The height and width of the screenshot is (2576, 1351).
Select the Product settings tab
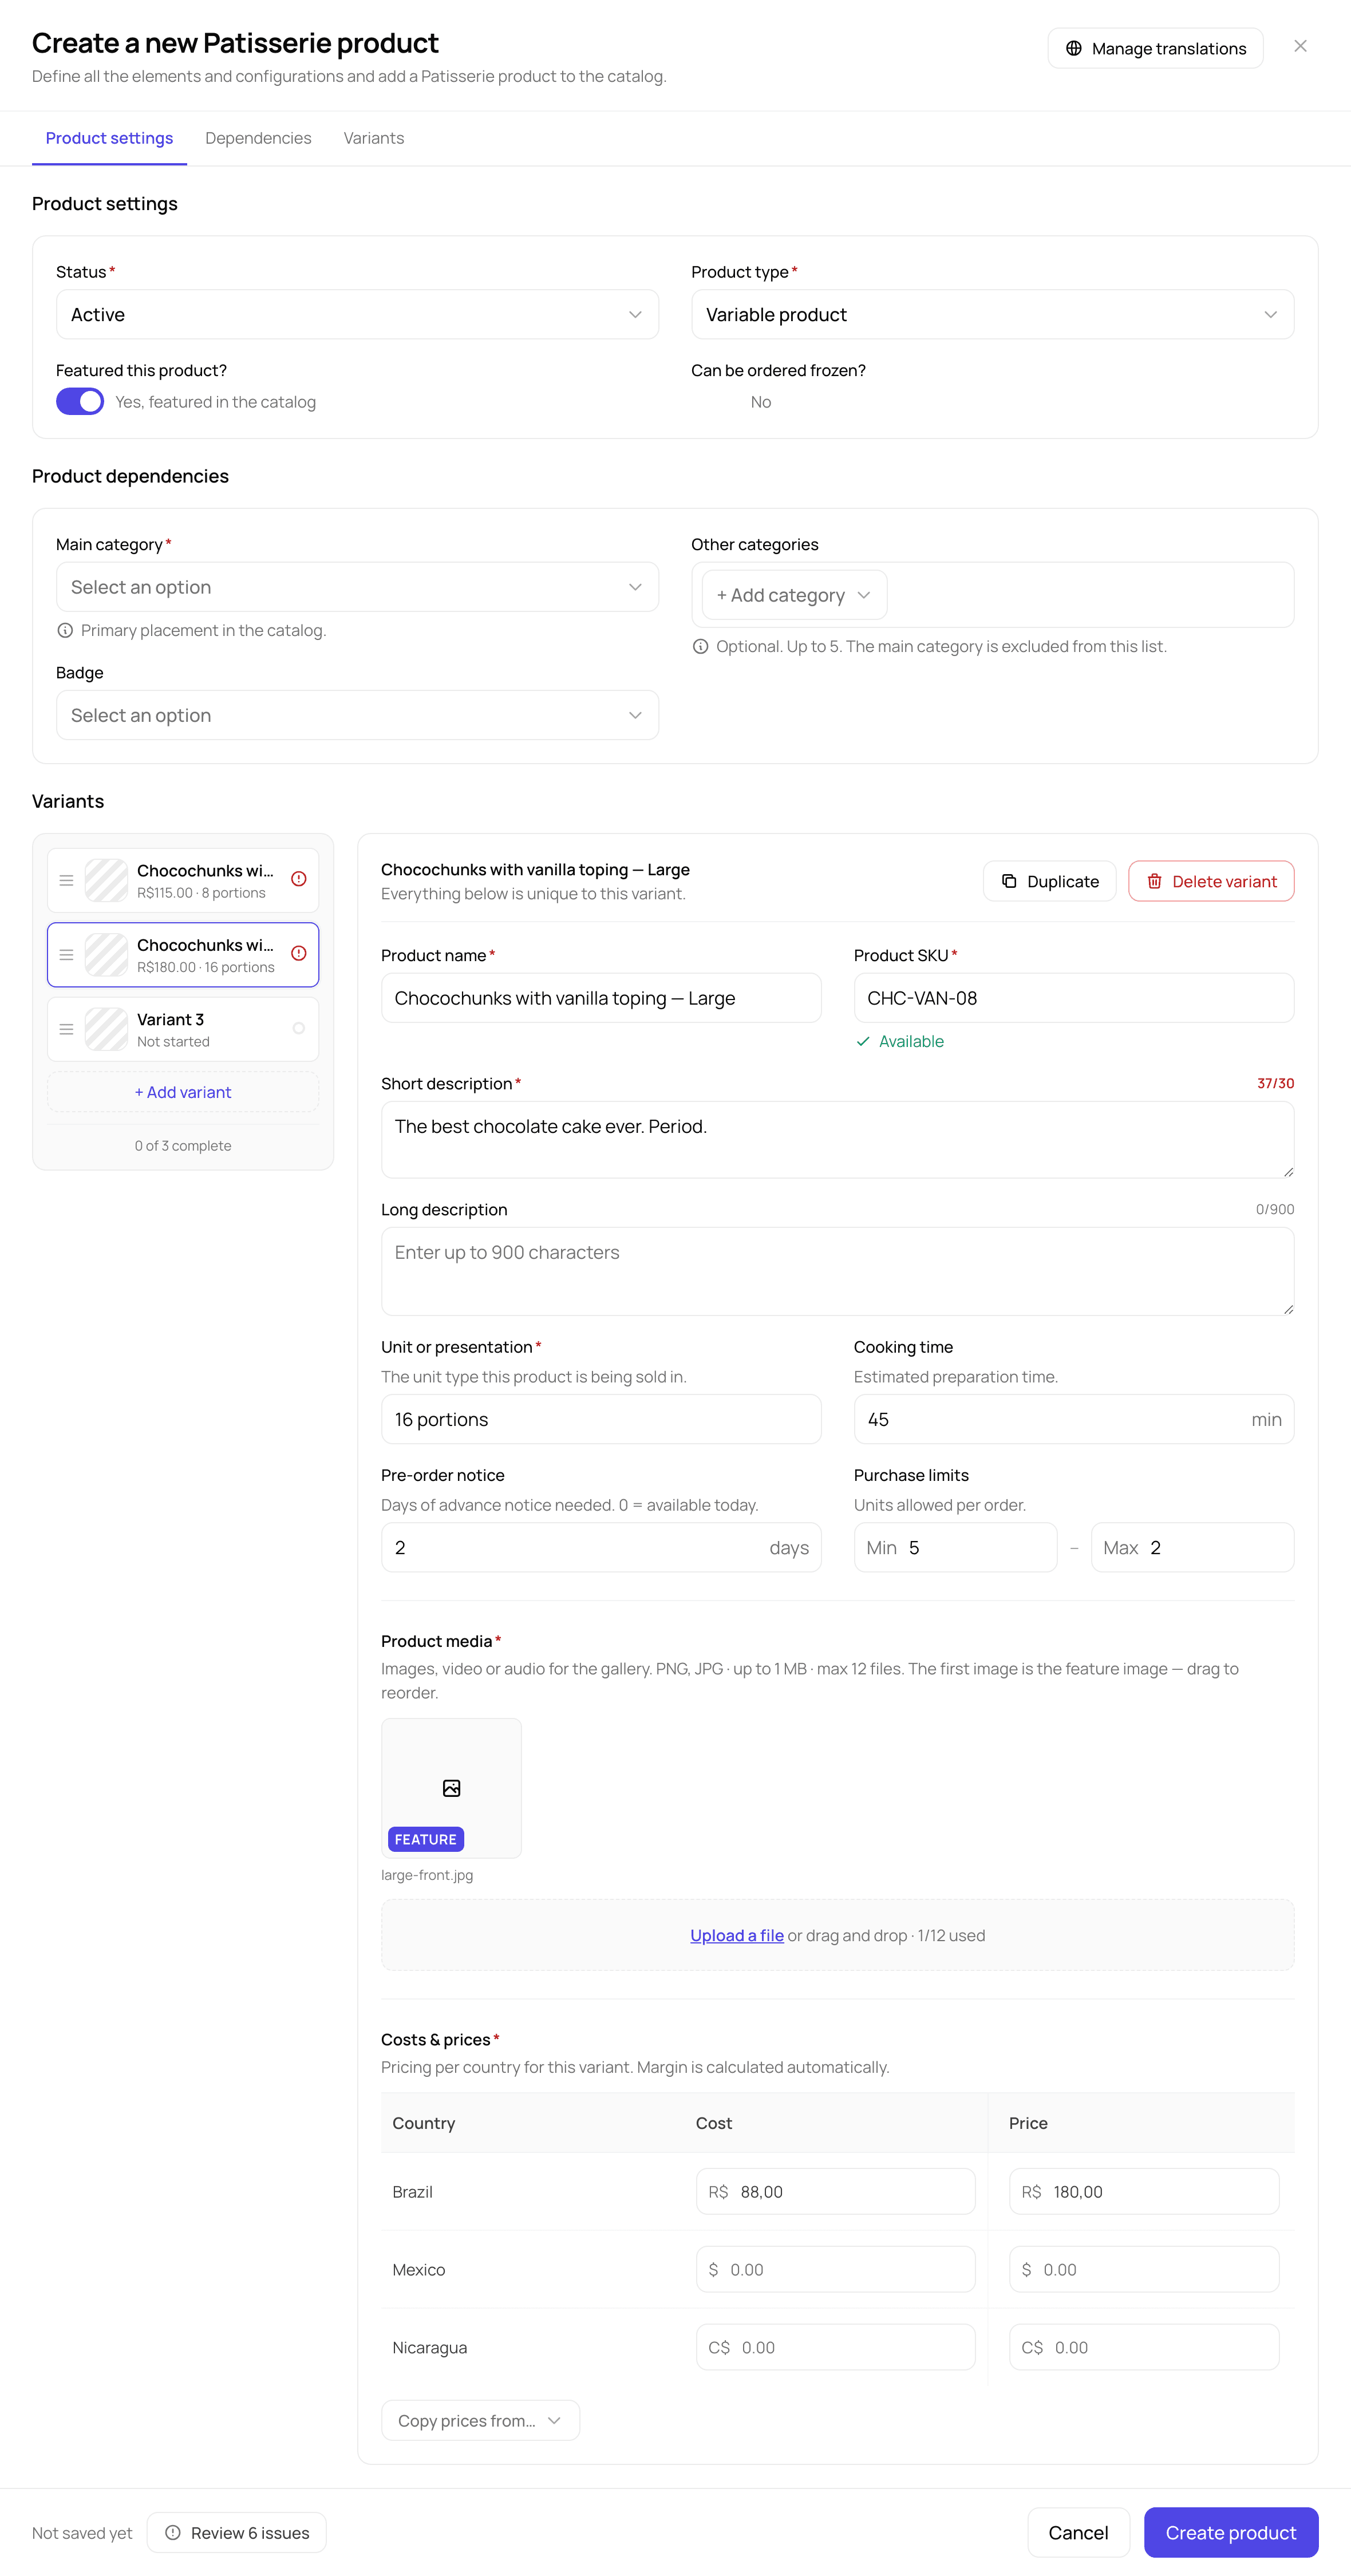tap(109, 138)
